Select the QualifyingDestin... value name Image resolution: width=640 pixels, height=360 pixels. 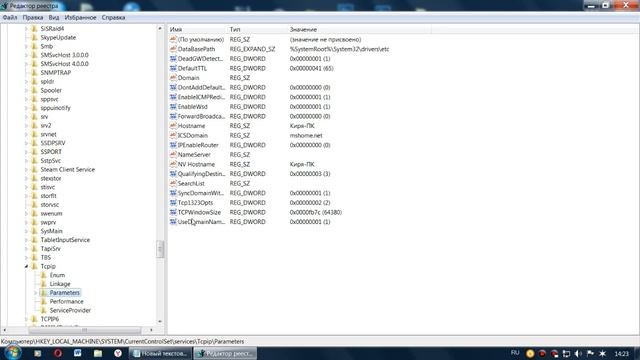click(201, 174)
